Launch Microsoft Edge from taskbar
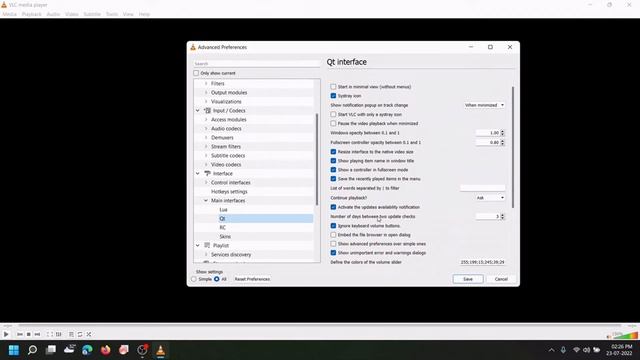 pos(87,350)
